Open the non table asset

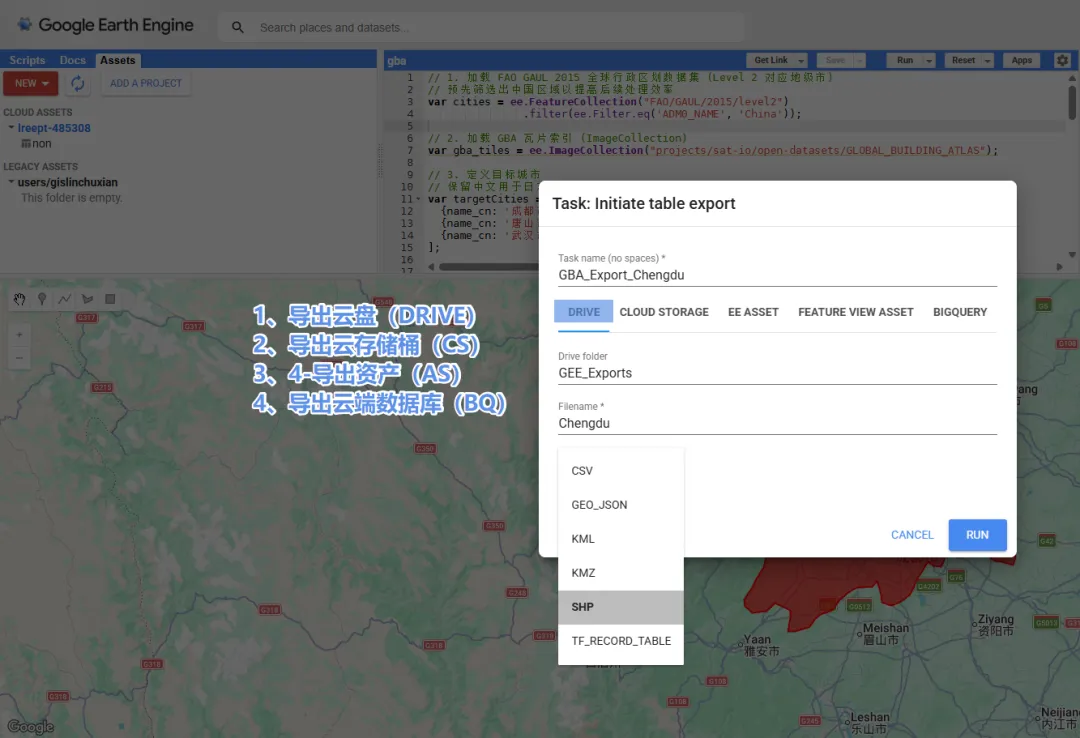37,143
